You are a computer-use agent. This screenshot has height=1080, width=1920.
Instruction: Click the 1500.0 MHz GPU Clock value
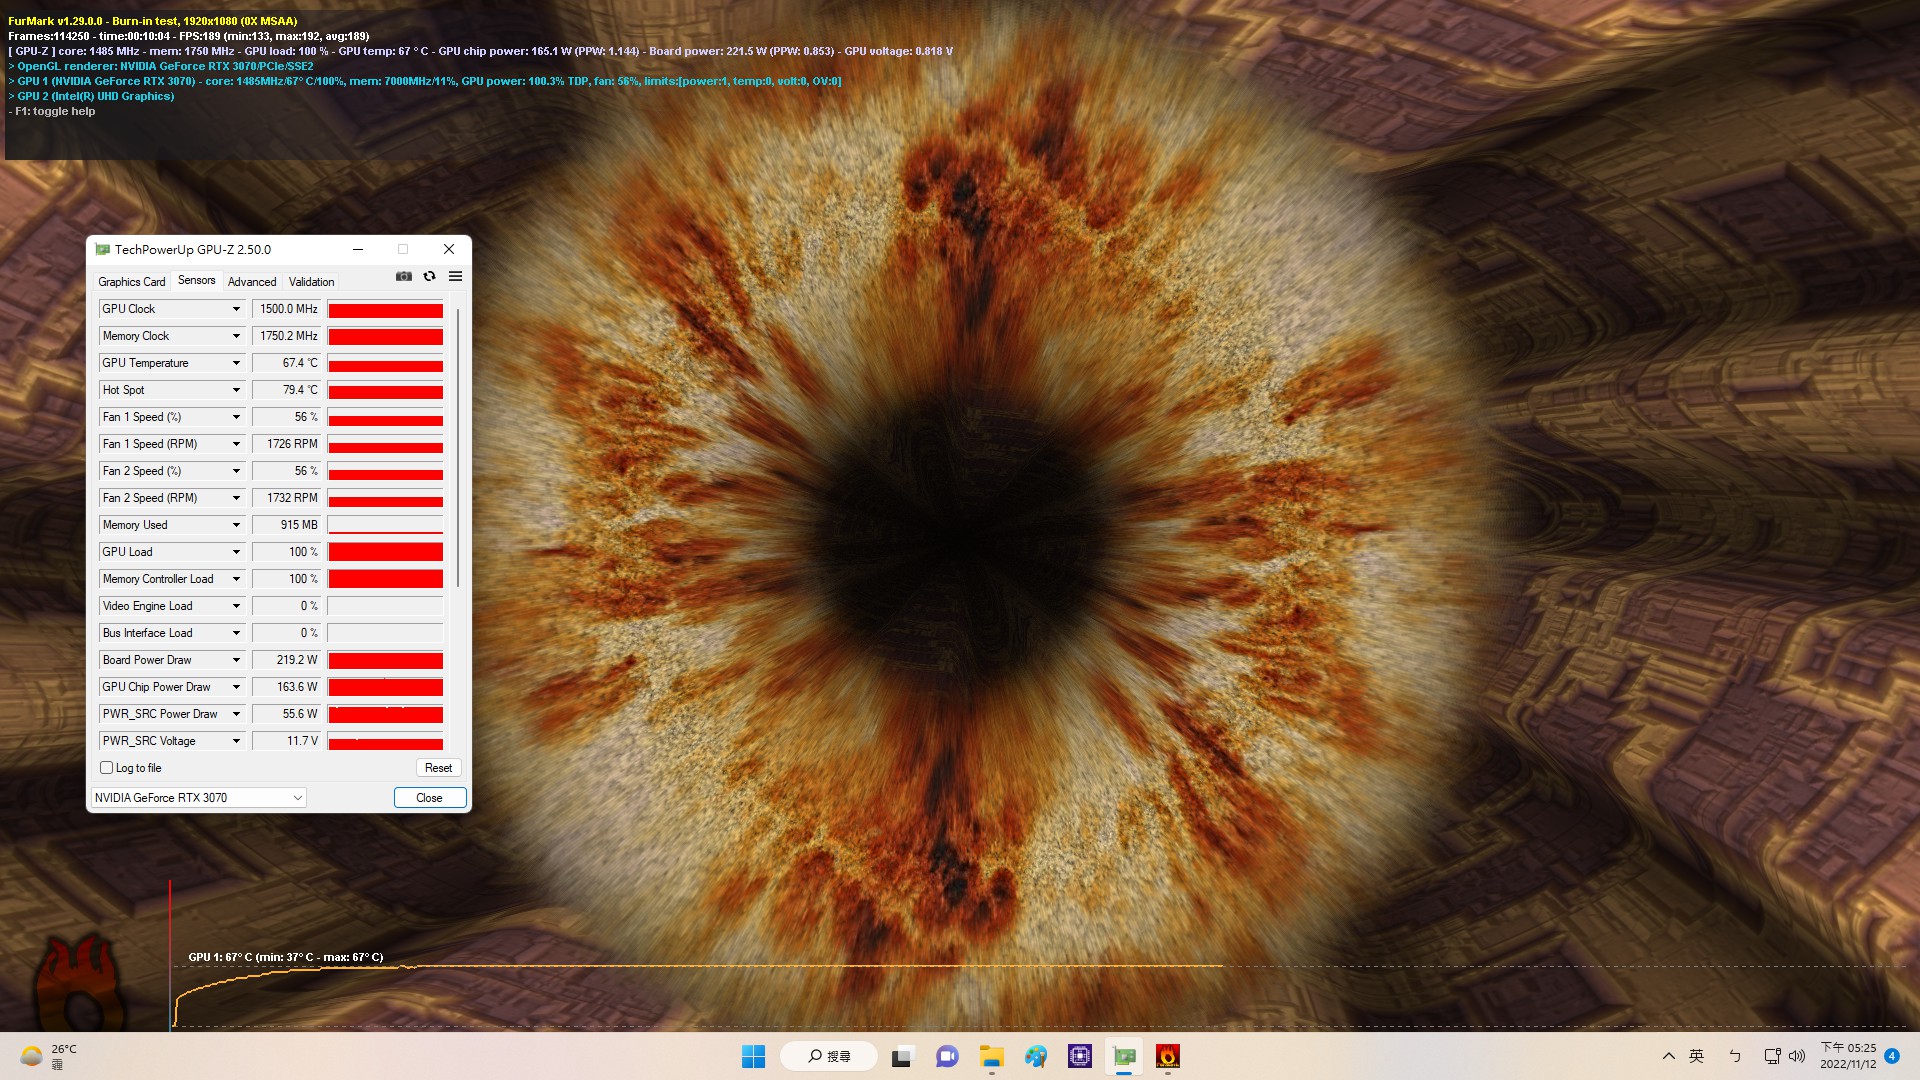point(287,309)
